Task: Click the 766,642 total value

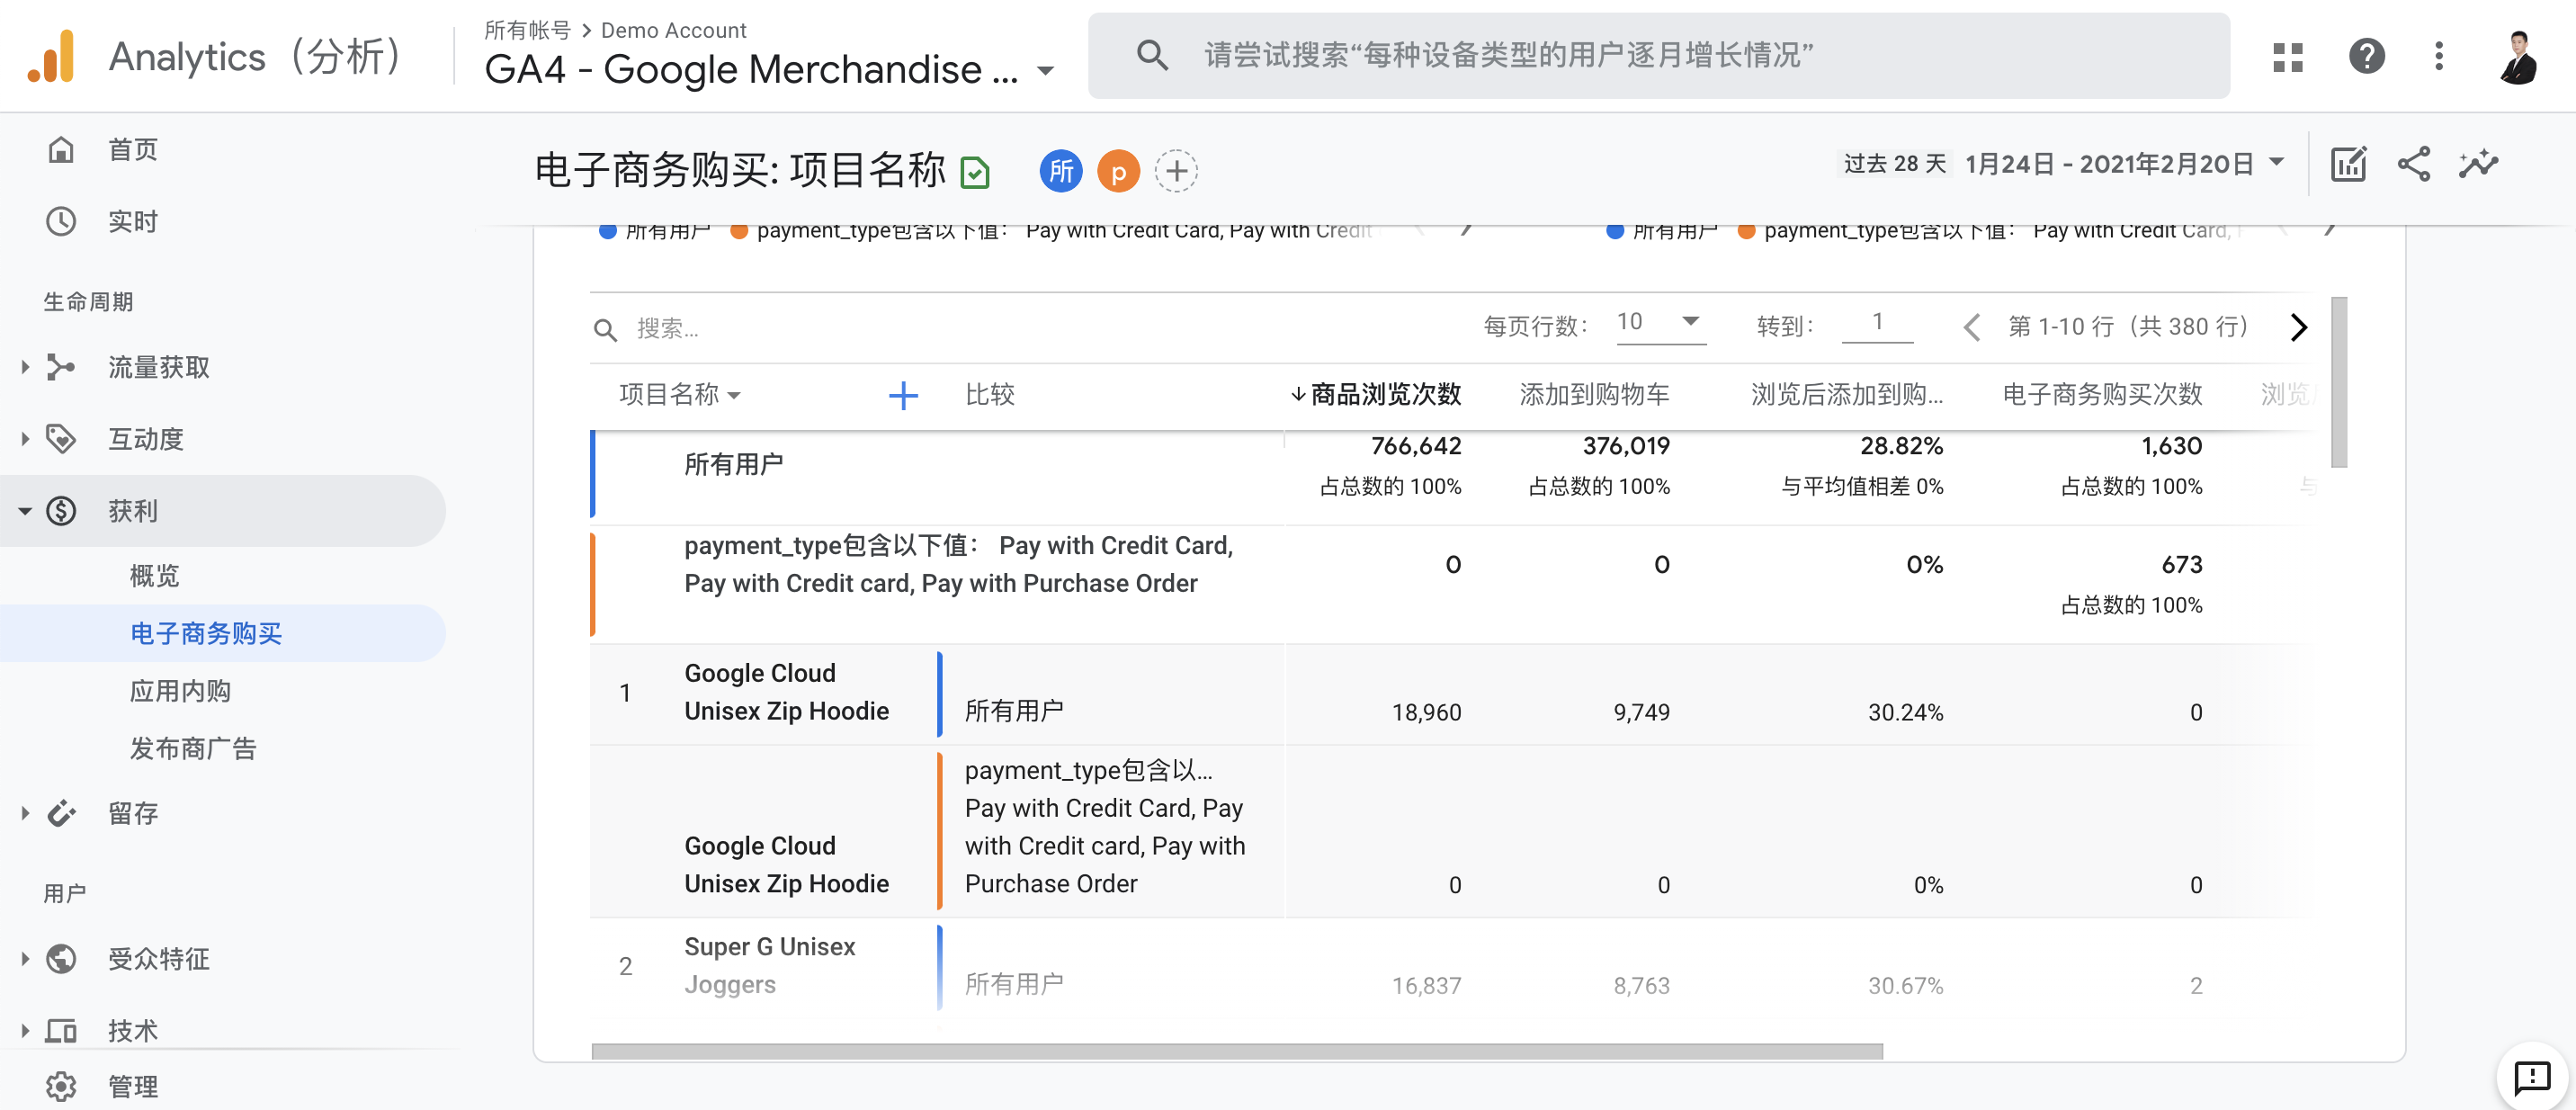Action: click(x=1415, y=446)
